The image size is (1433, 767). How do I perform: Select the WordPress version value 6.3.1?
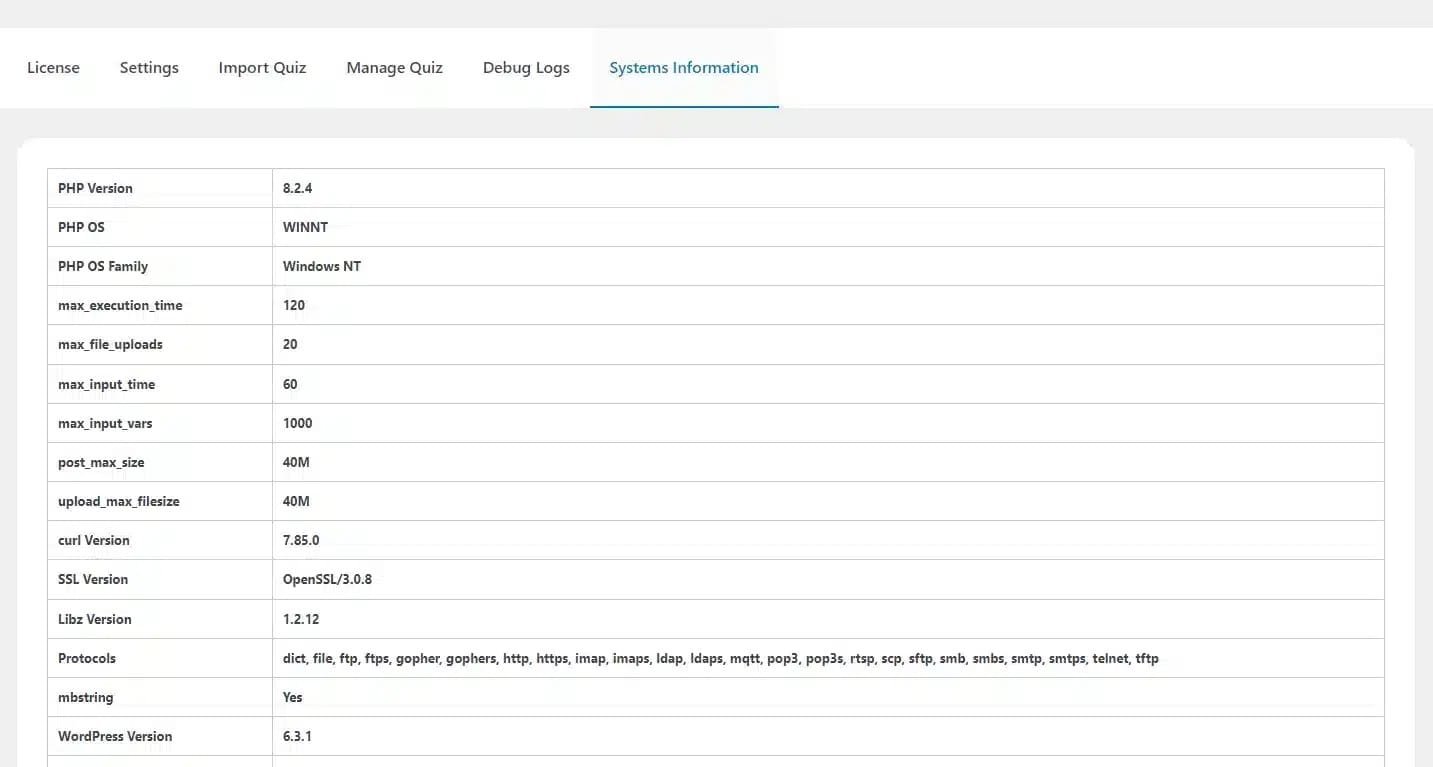[x=298, y=736]
